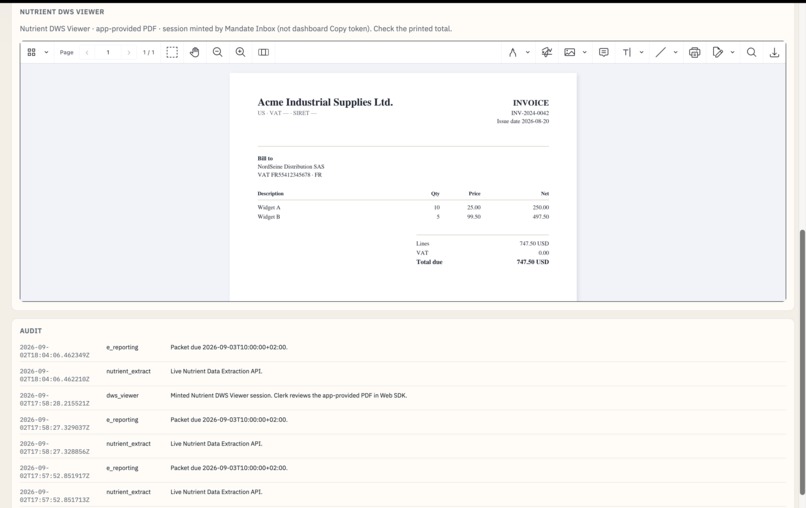
Task: Click the VAT 0.00 amount
Action: tap(543, 253)
